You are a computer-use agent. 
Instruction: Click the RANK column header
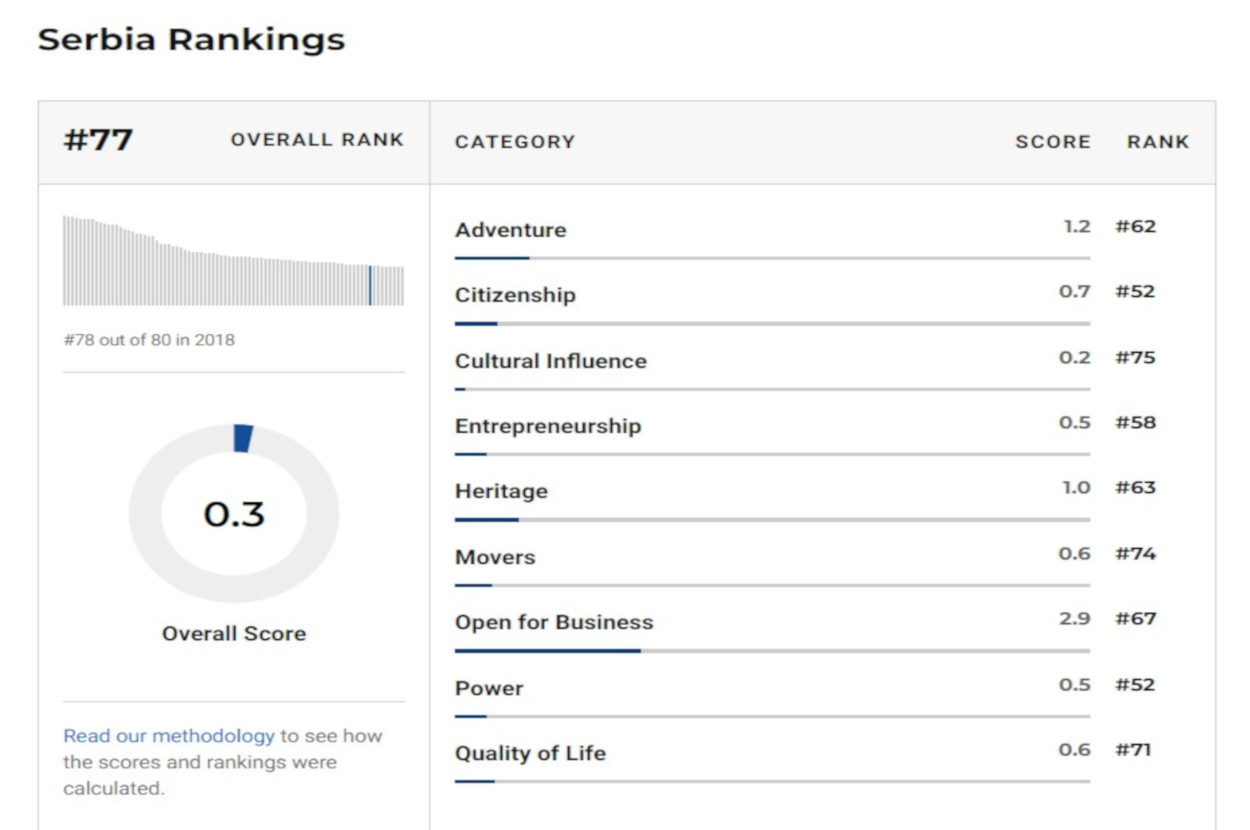(x=1158, y=142)
